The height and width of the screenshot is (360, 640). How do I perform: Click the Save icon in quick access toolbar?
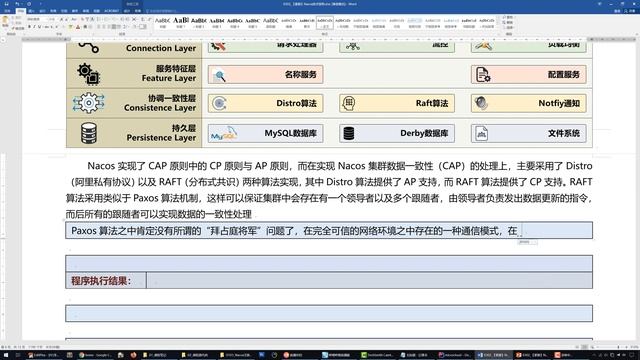point(6,4)
